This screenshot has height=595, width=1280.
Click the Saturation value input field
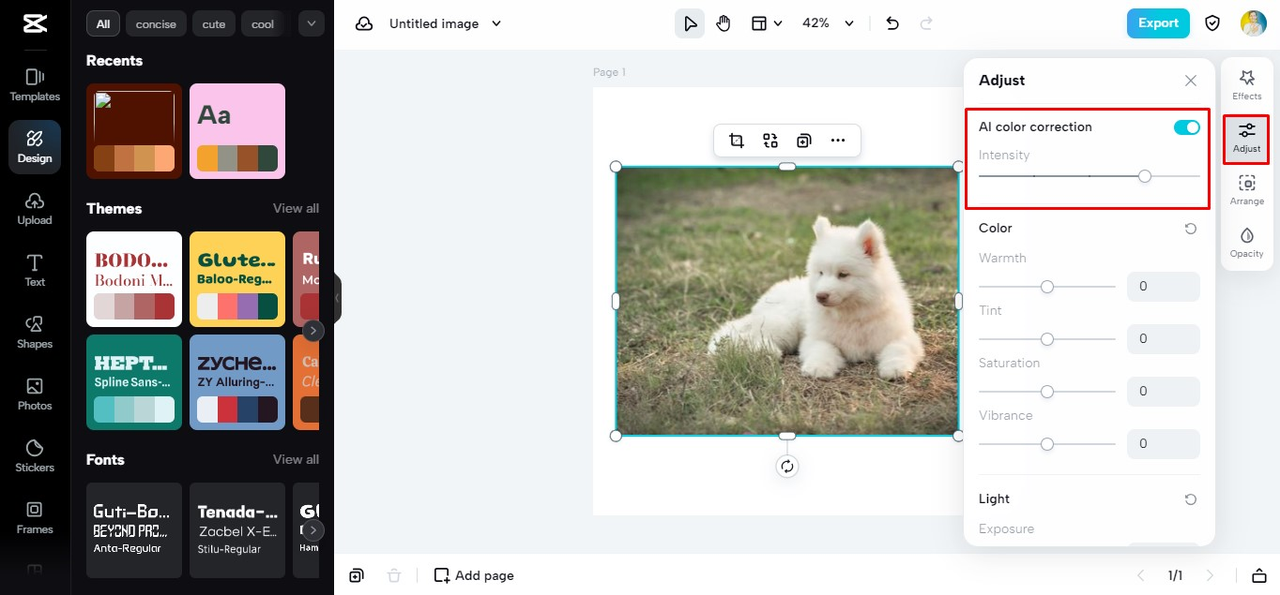[1163, 391]
